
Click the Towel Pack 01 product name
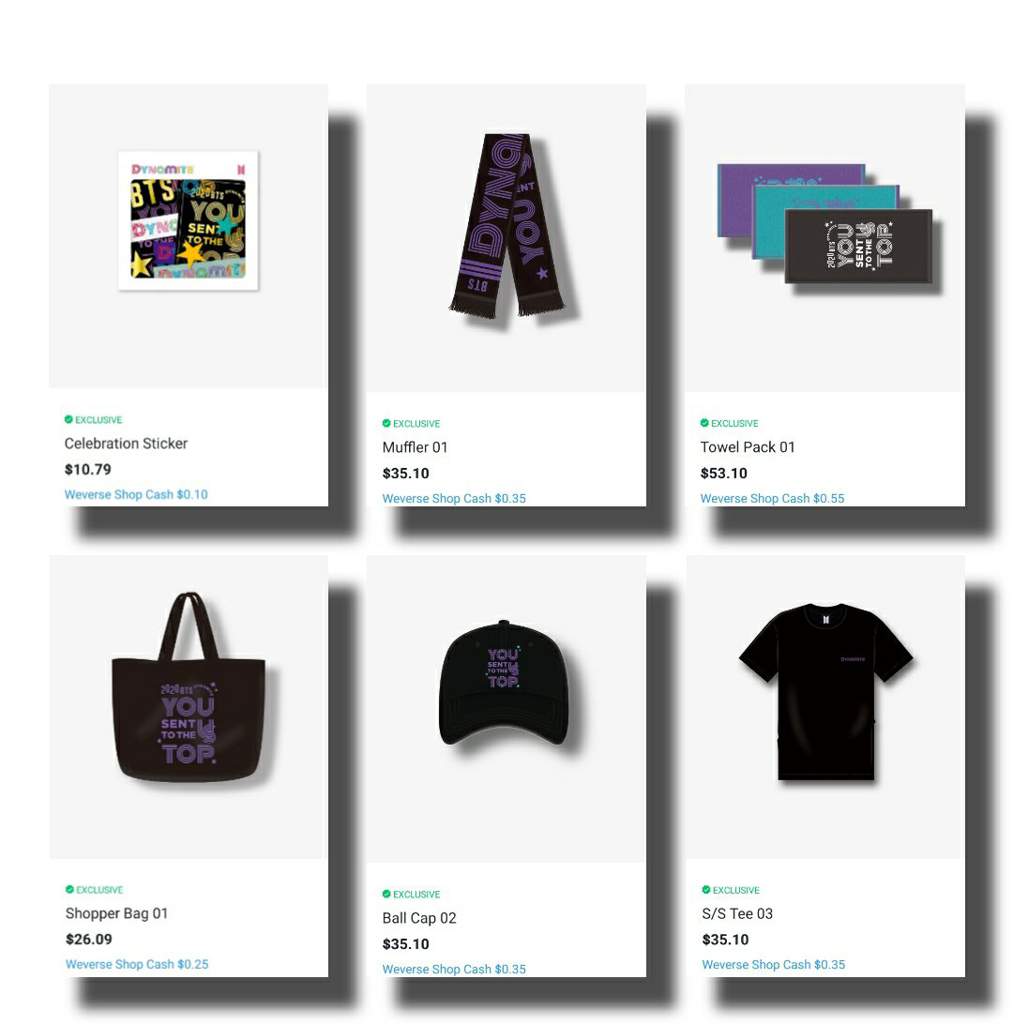pos(747,447)
